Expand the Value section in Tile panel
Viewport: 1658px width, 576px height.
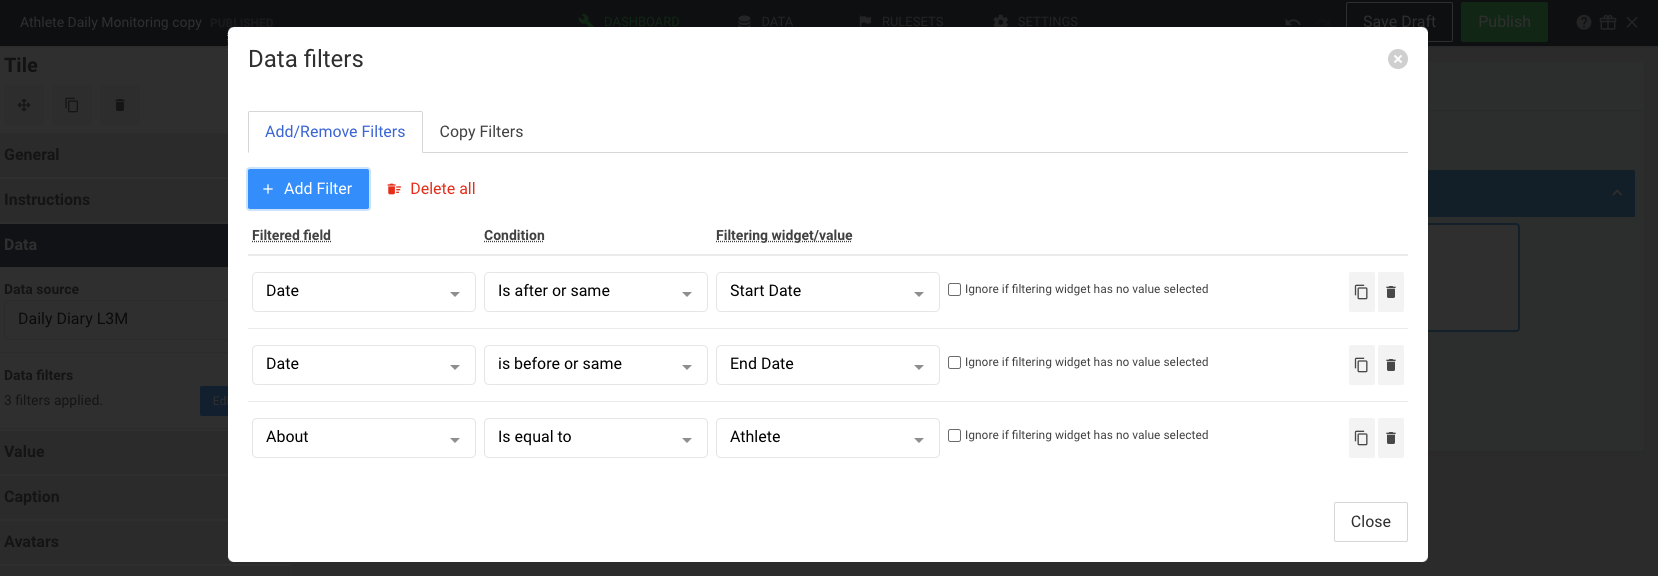(114, 452)
